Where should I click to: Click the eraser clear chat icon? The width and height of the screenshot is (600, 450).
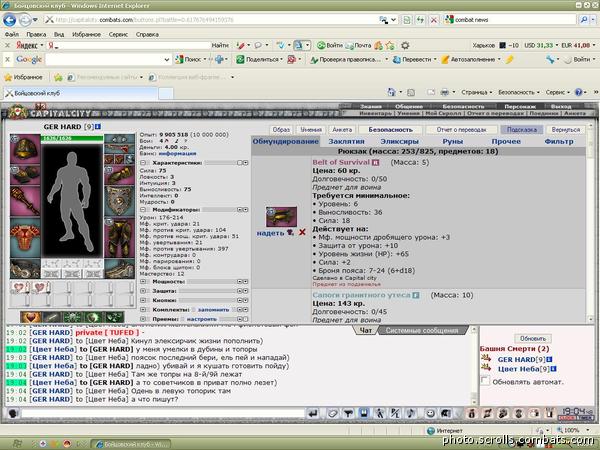[333, 414]
